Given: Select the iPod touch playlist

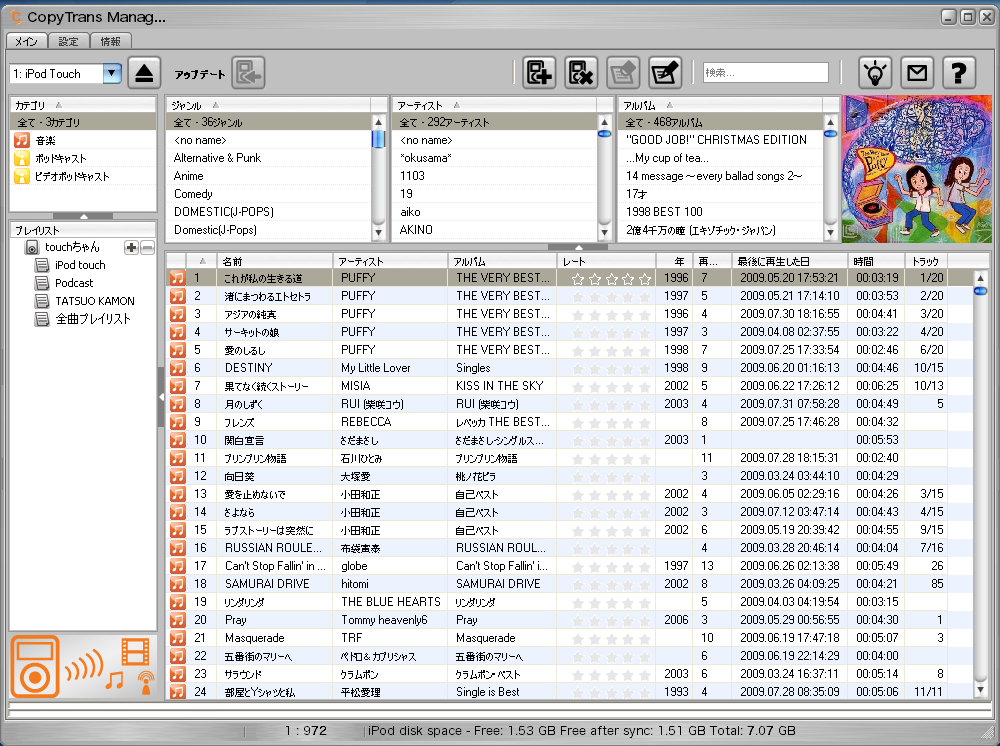Looking at the screenshot, I should coord(80,265).
